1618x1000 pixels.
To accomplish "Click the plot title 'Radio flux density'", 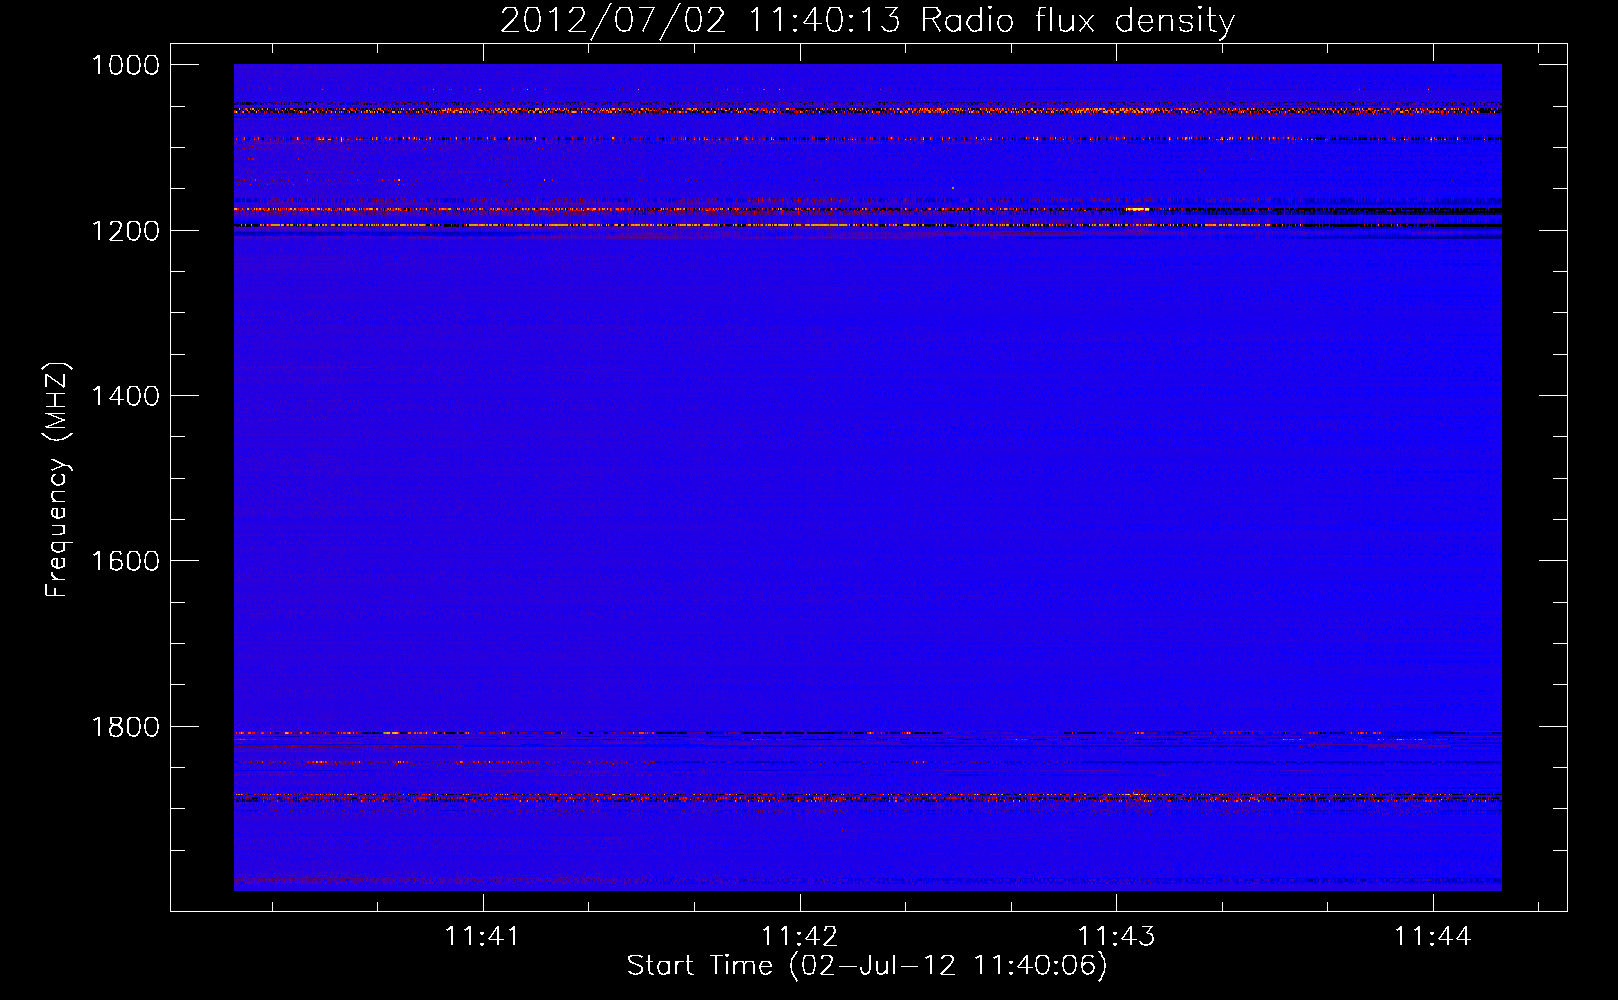I will click(x=1078, y=21).
